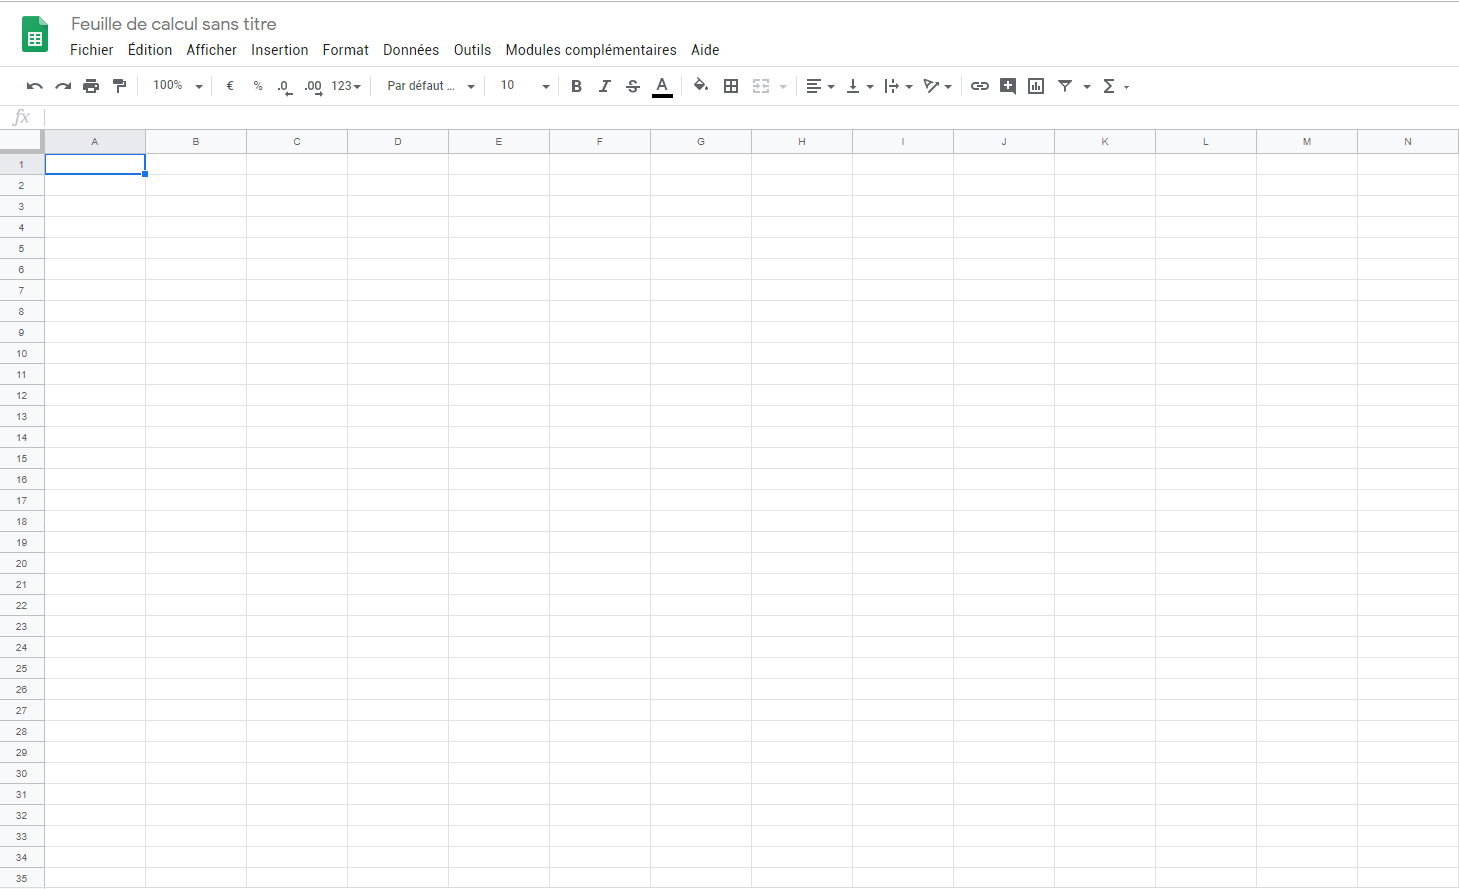Open vertical alignment dropdown
The width and height of the screenshot is (1459, 889).
859,86
